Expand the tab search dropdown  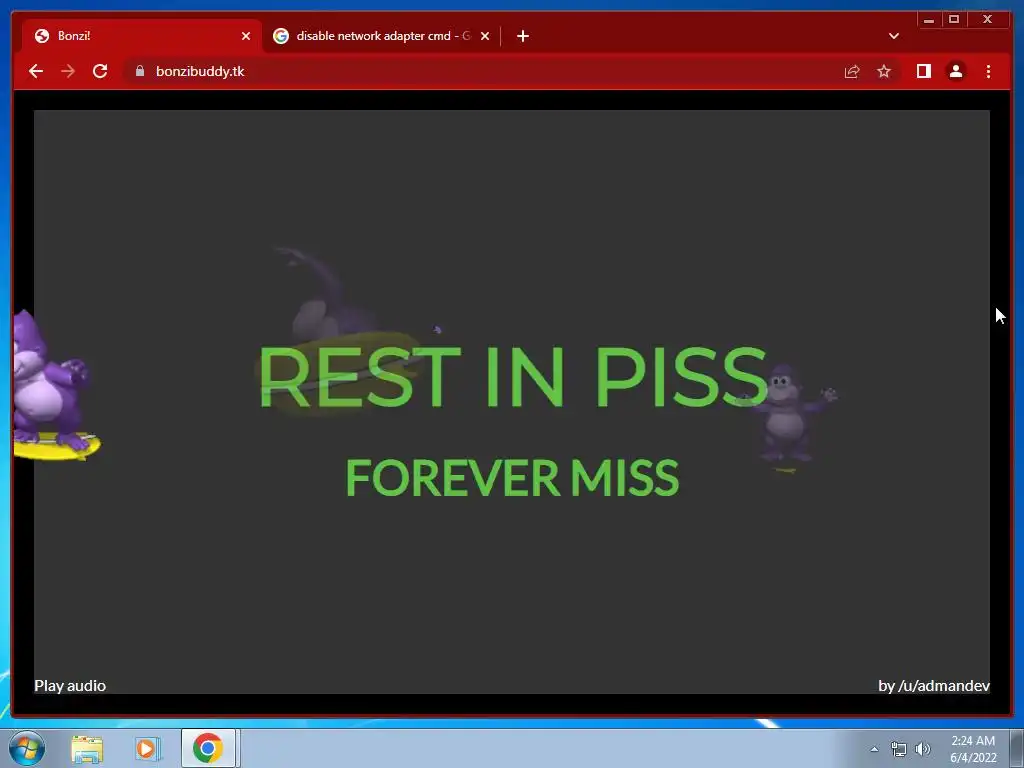[894, 36]
